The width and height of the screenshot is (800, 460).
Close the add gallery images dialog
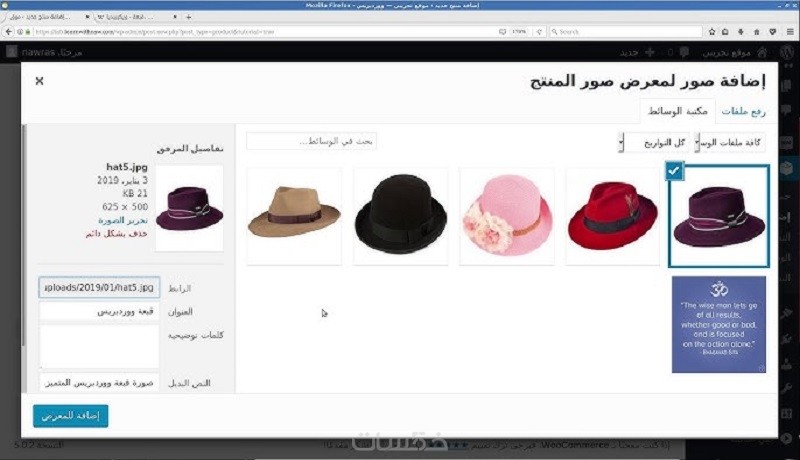coord(39,81)
